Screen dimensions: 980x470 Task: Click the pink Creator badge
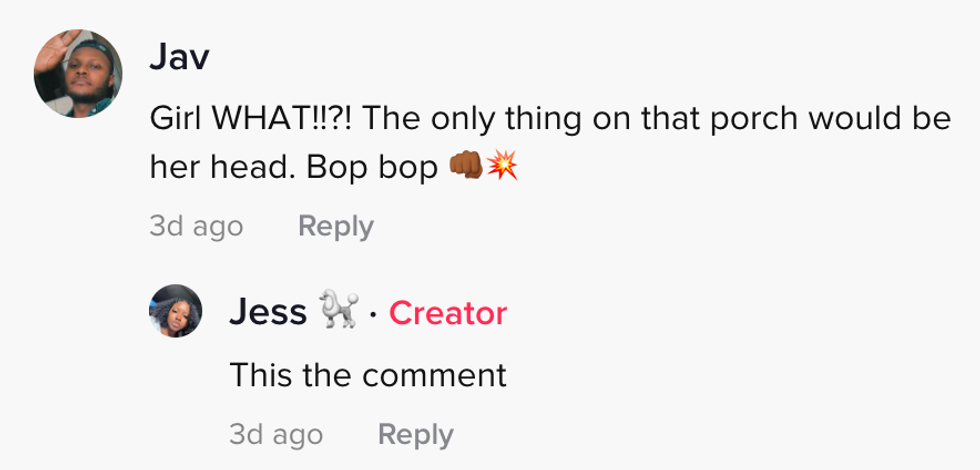[447, 314]
